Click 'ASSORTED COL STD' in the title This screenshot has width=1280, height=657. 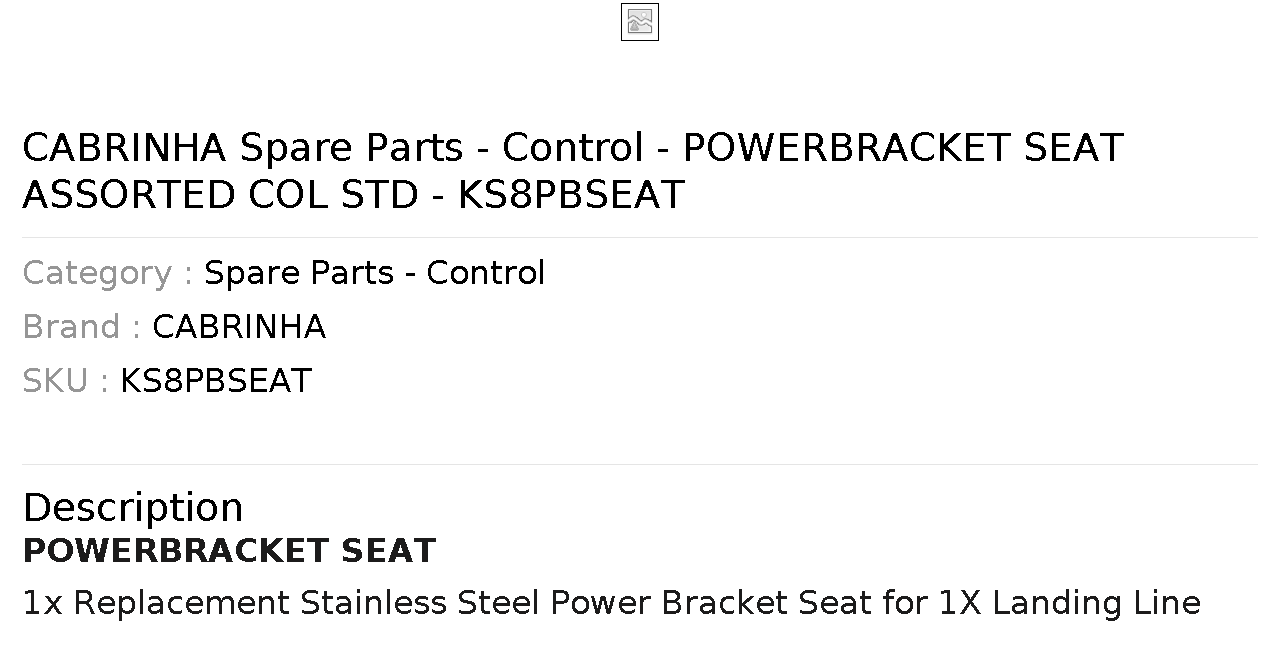coord(220,195)
